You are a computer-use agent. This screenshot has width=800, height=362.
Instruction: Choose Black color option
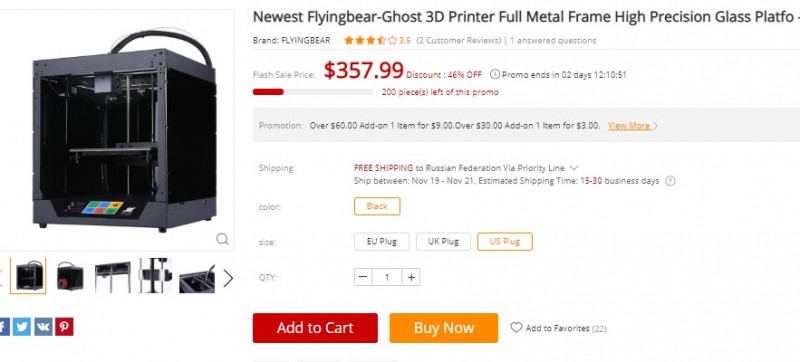tap(377, 206)
